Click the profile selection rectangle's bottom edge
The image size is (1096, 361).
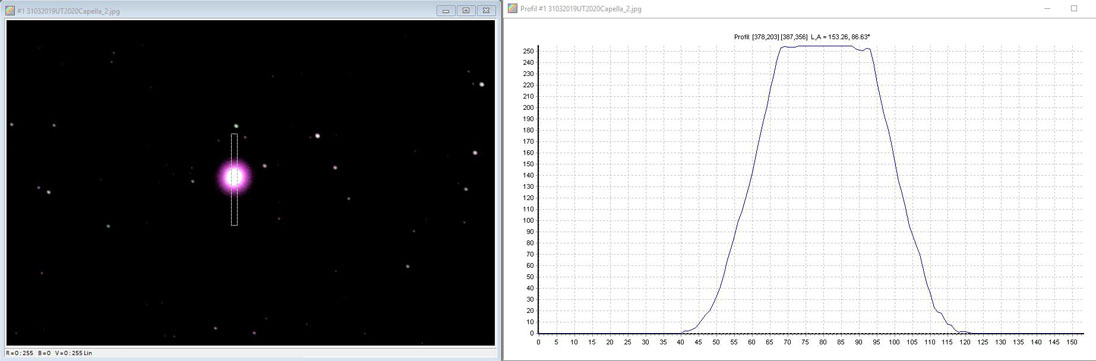[x=234, y=225]
